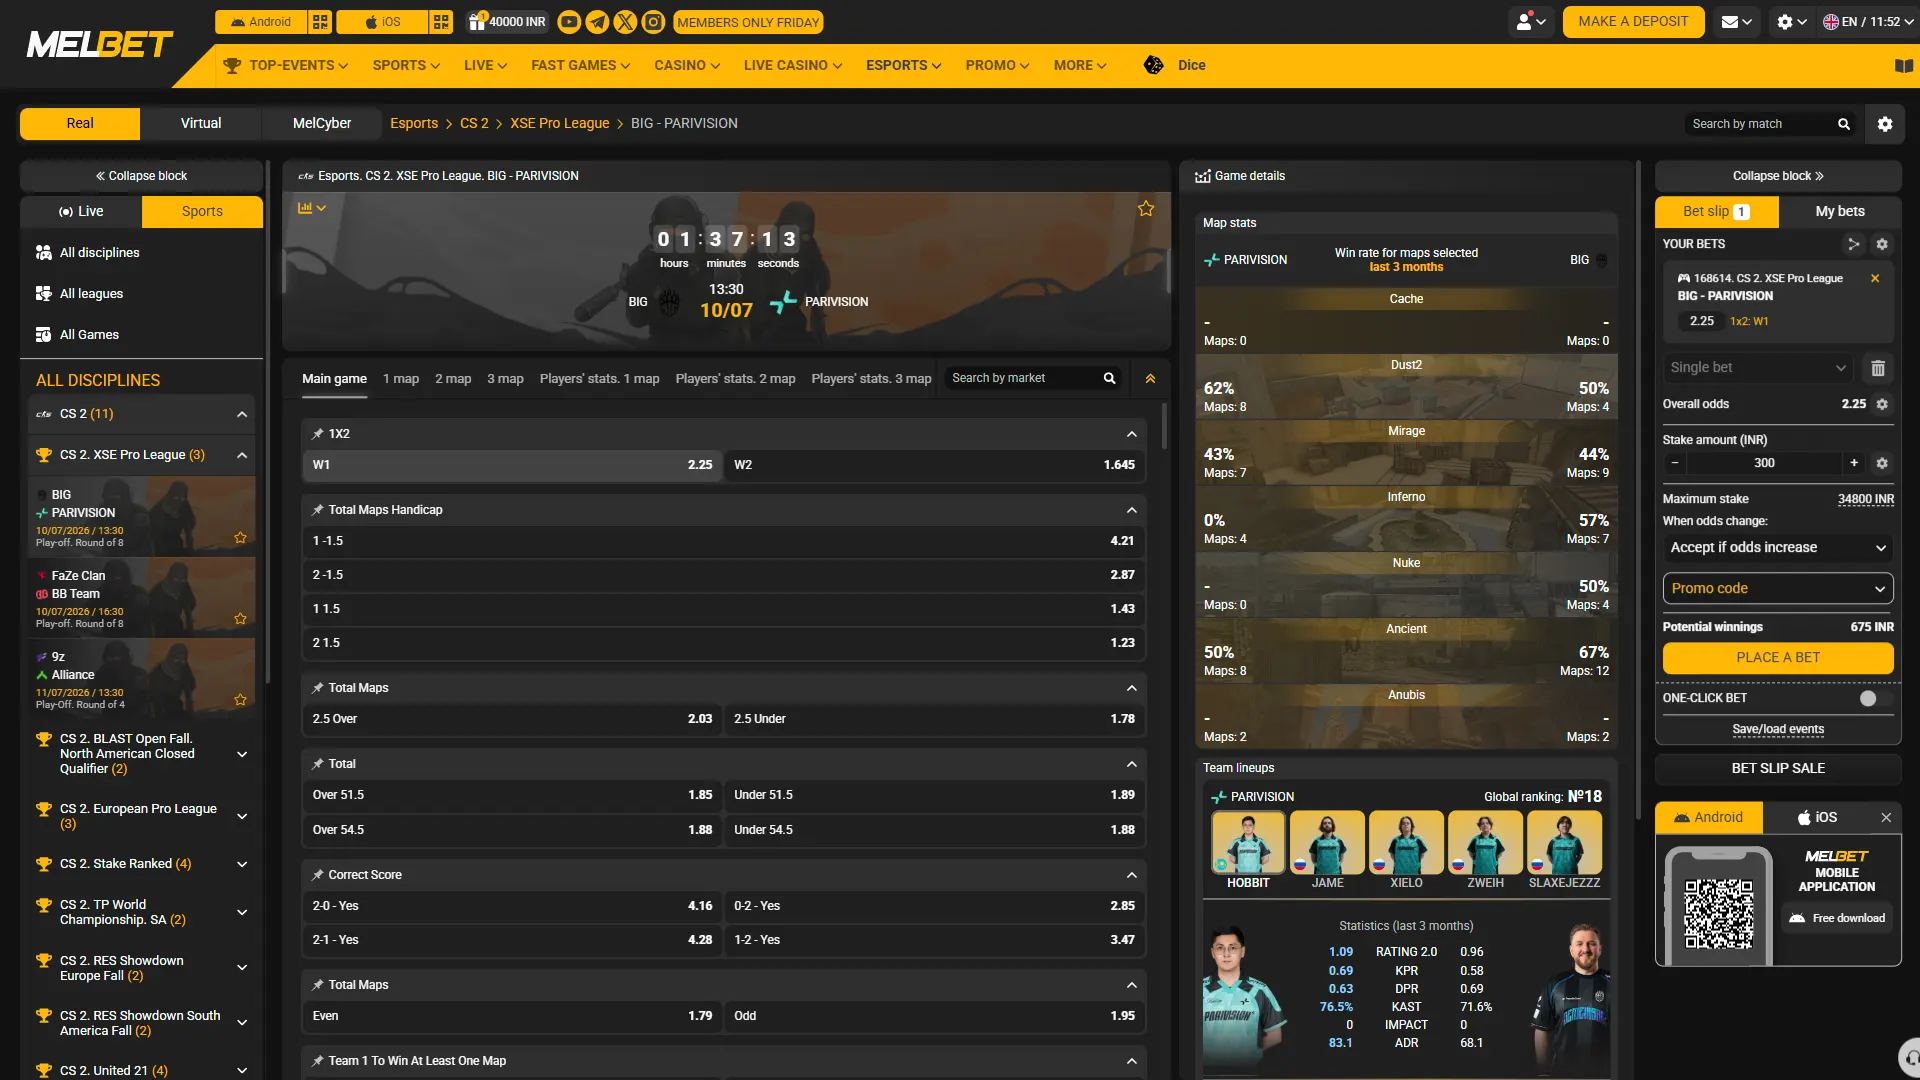The image size is (1920, 1080).
Task: Open the TOP-EVENTS menu
Action: [x=286, y=65]
